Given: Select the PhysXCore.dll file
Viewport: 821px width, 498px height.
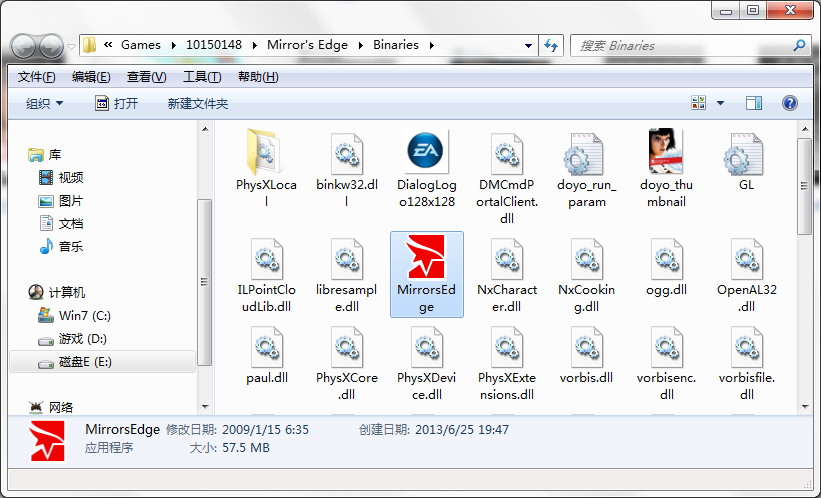Looking at the screenshot, I should (x=347, y=363).
